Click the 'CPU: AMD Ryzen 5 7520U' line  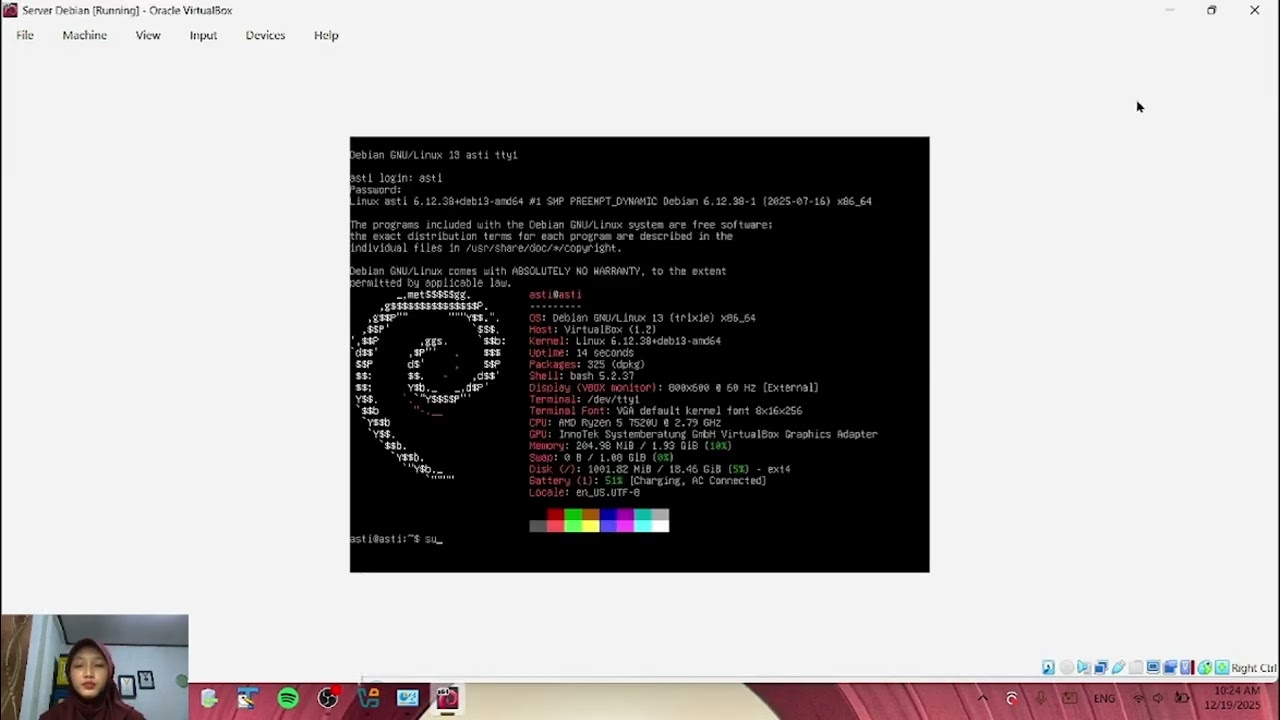625,423
